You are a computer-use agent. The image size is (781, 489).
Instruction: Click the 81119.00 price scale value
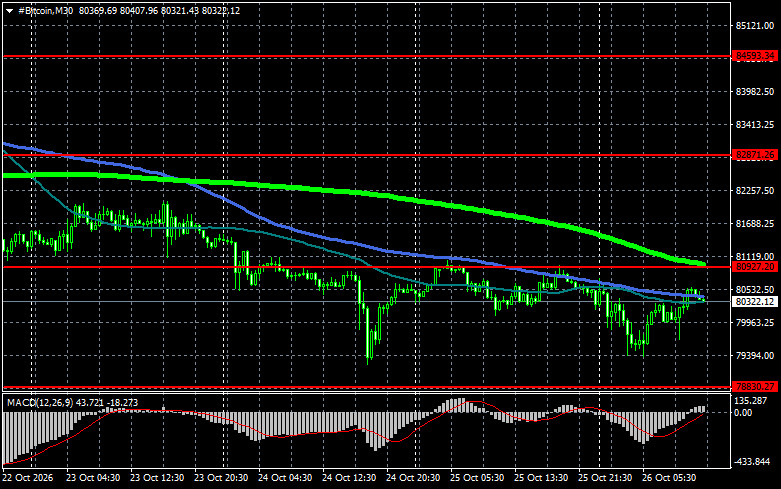[755, 257]
